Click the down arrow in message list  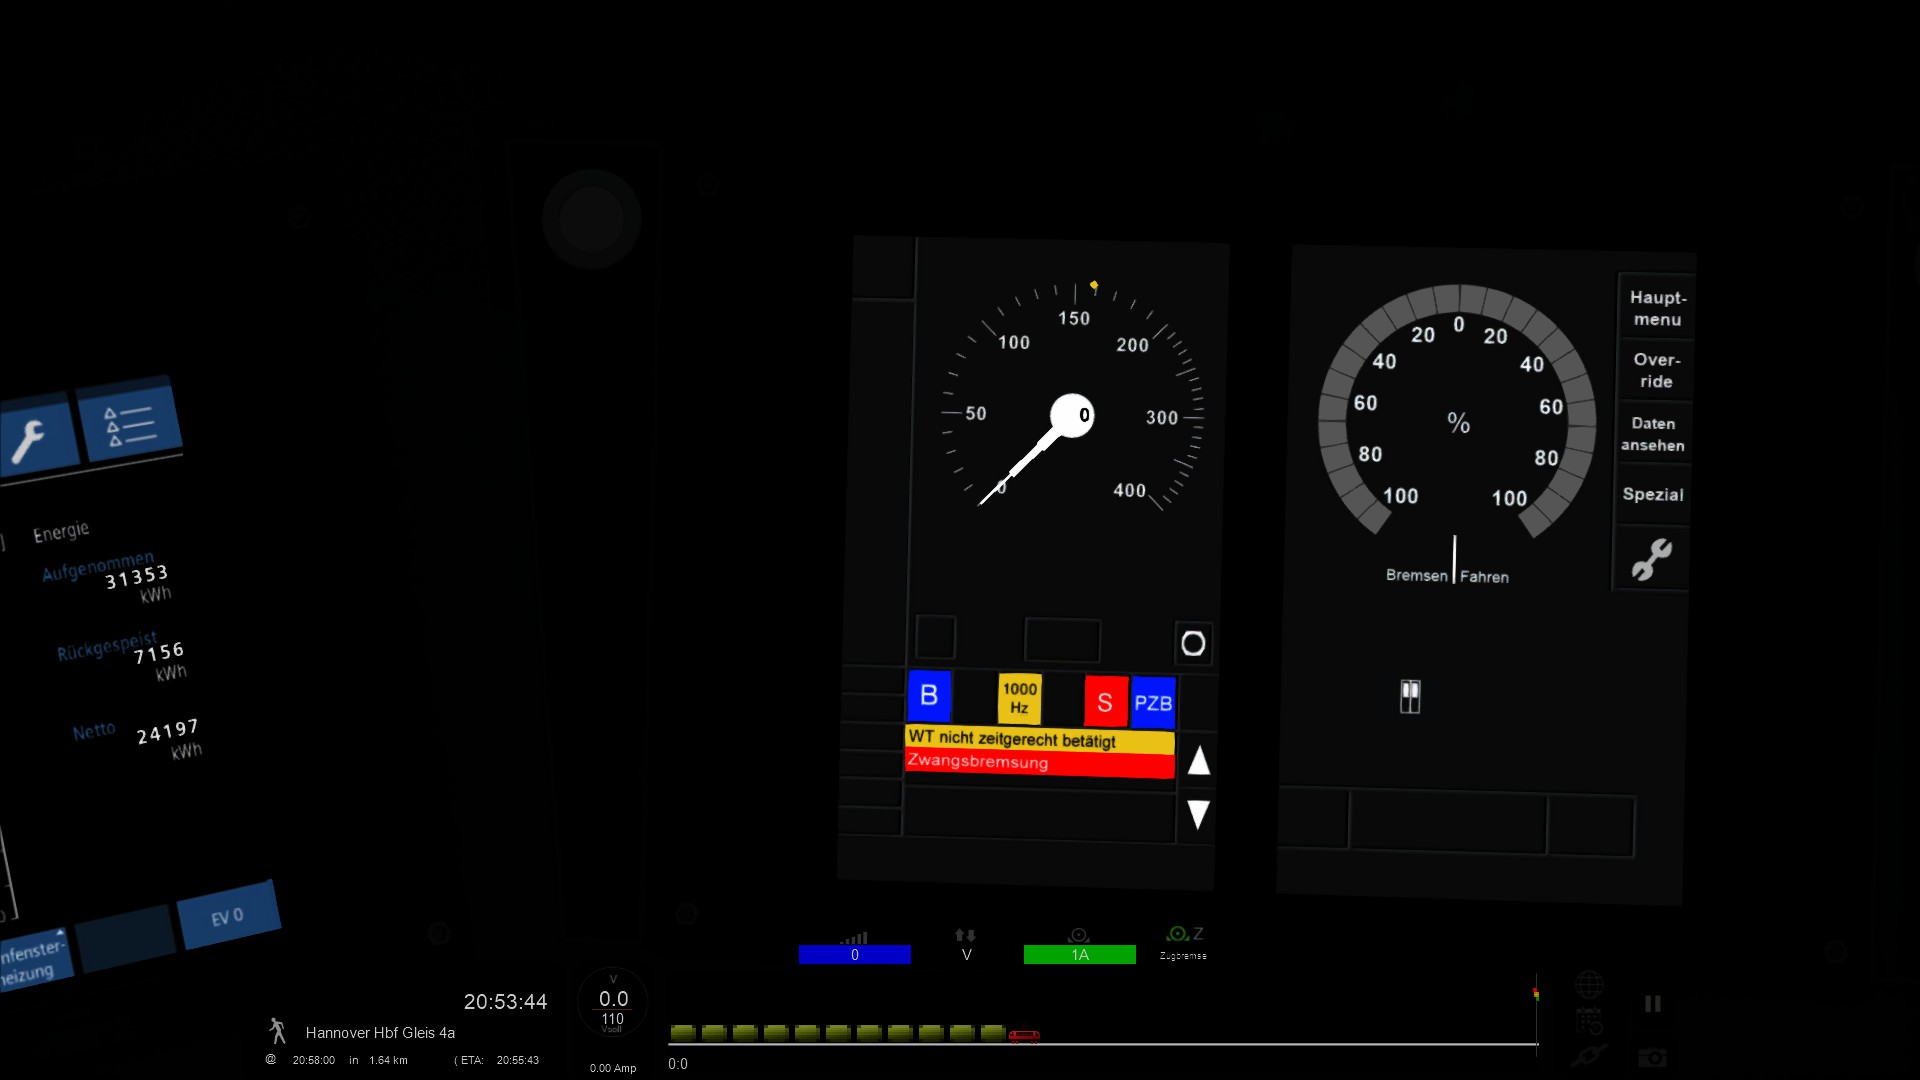1198,814
